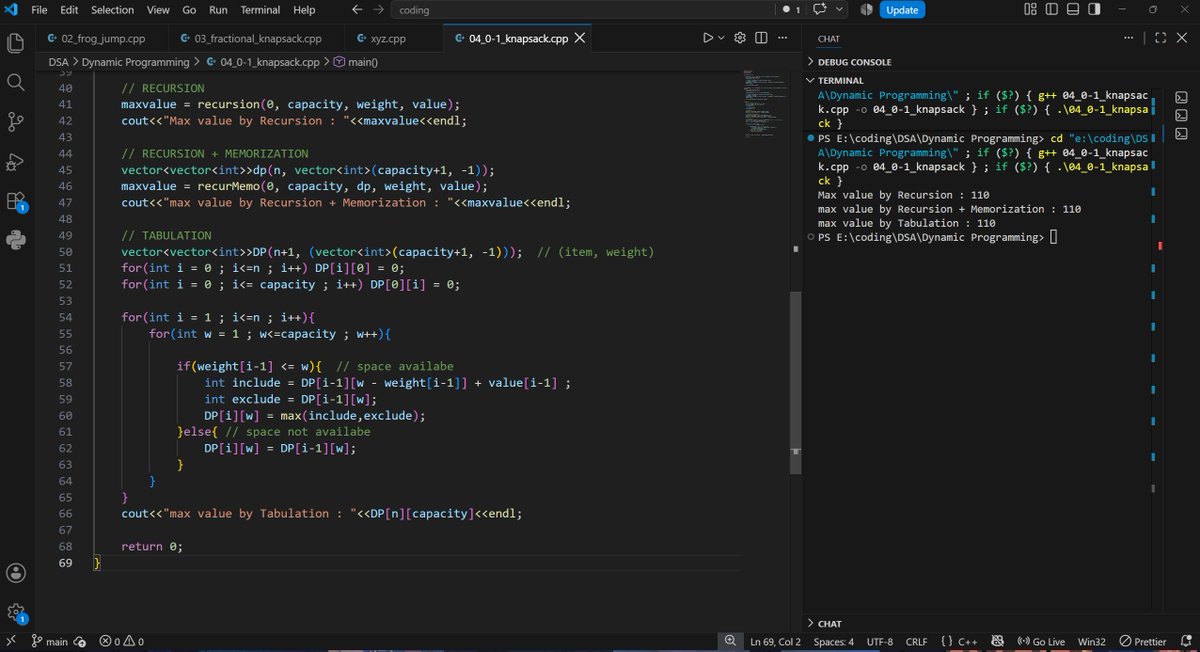Change Spaces: 4 indentation setting
This screenshot has width=1200, height=652.
(x=834, y=641)
